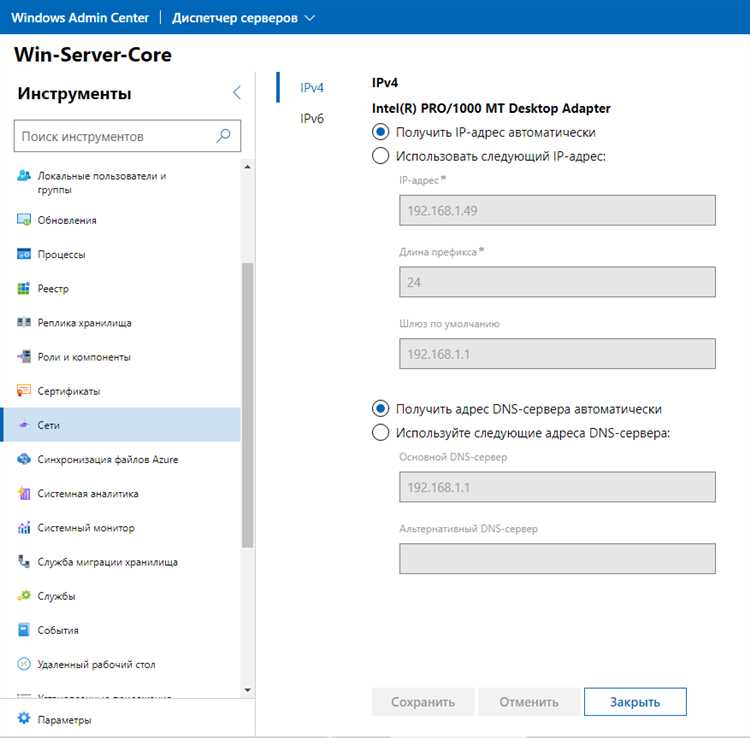The height and width of the screenshot is (738, 750).
Task: Click the tools list scroll down arrow
Action: coord(247,690)
